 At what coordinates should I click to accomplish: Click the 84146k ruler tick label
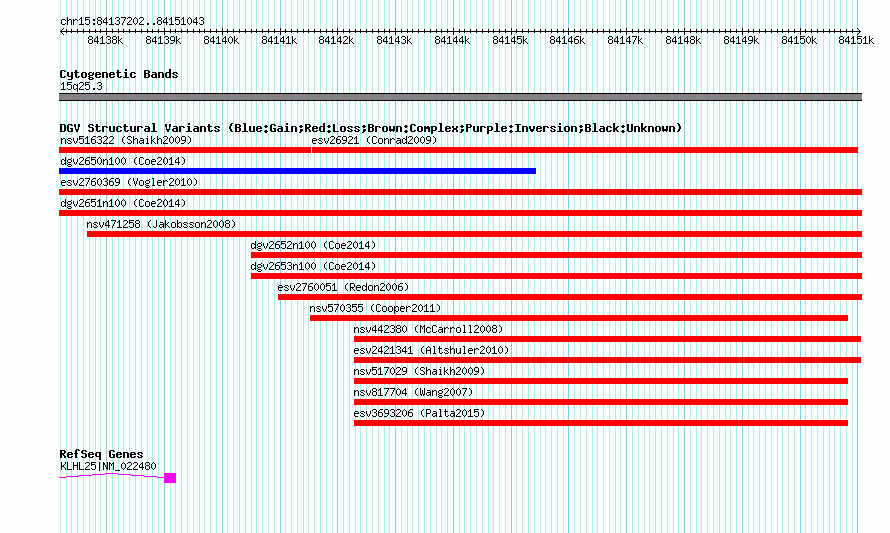pos(567,40)
